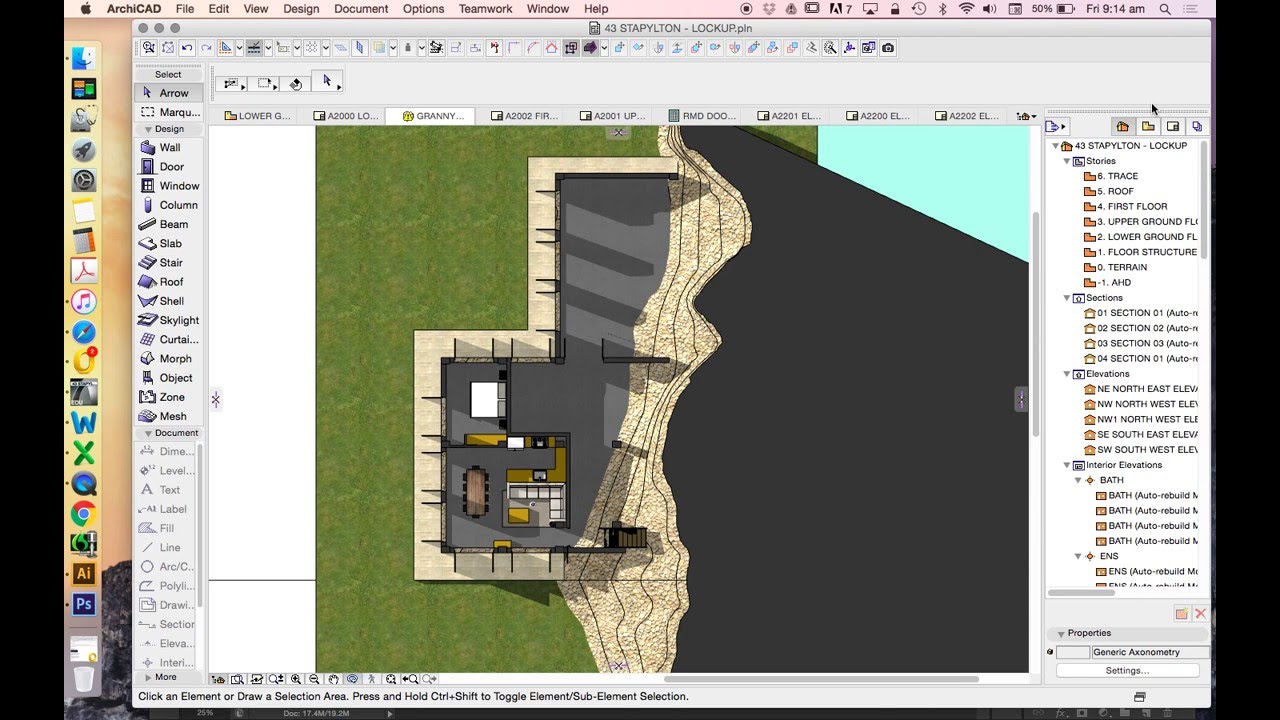Activate the Arrow selection tool

(169, 93)
